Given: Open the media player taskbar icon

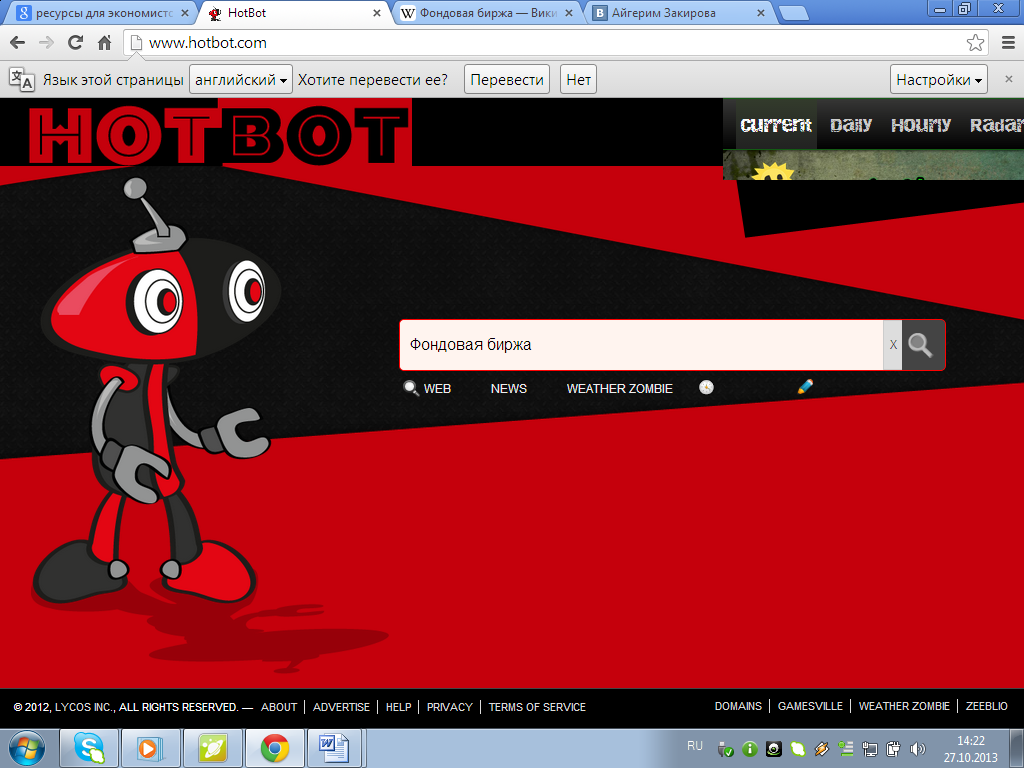Looking at the screenshot, I should 151,748.
